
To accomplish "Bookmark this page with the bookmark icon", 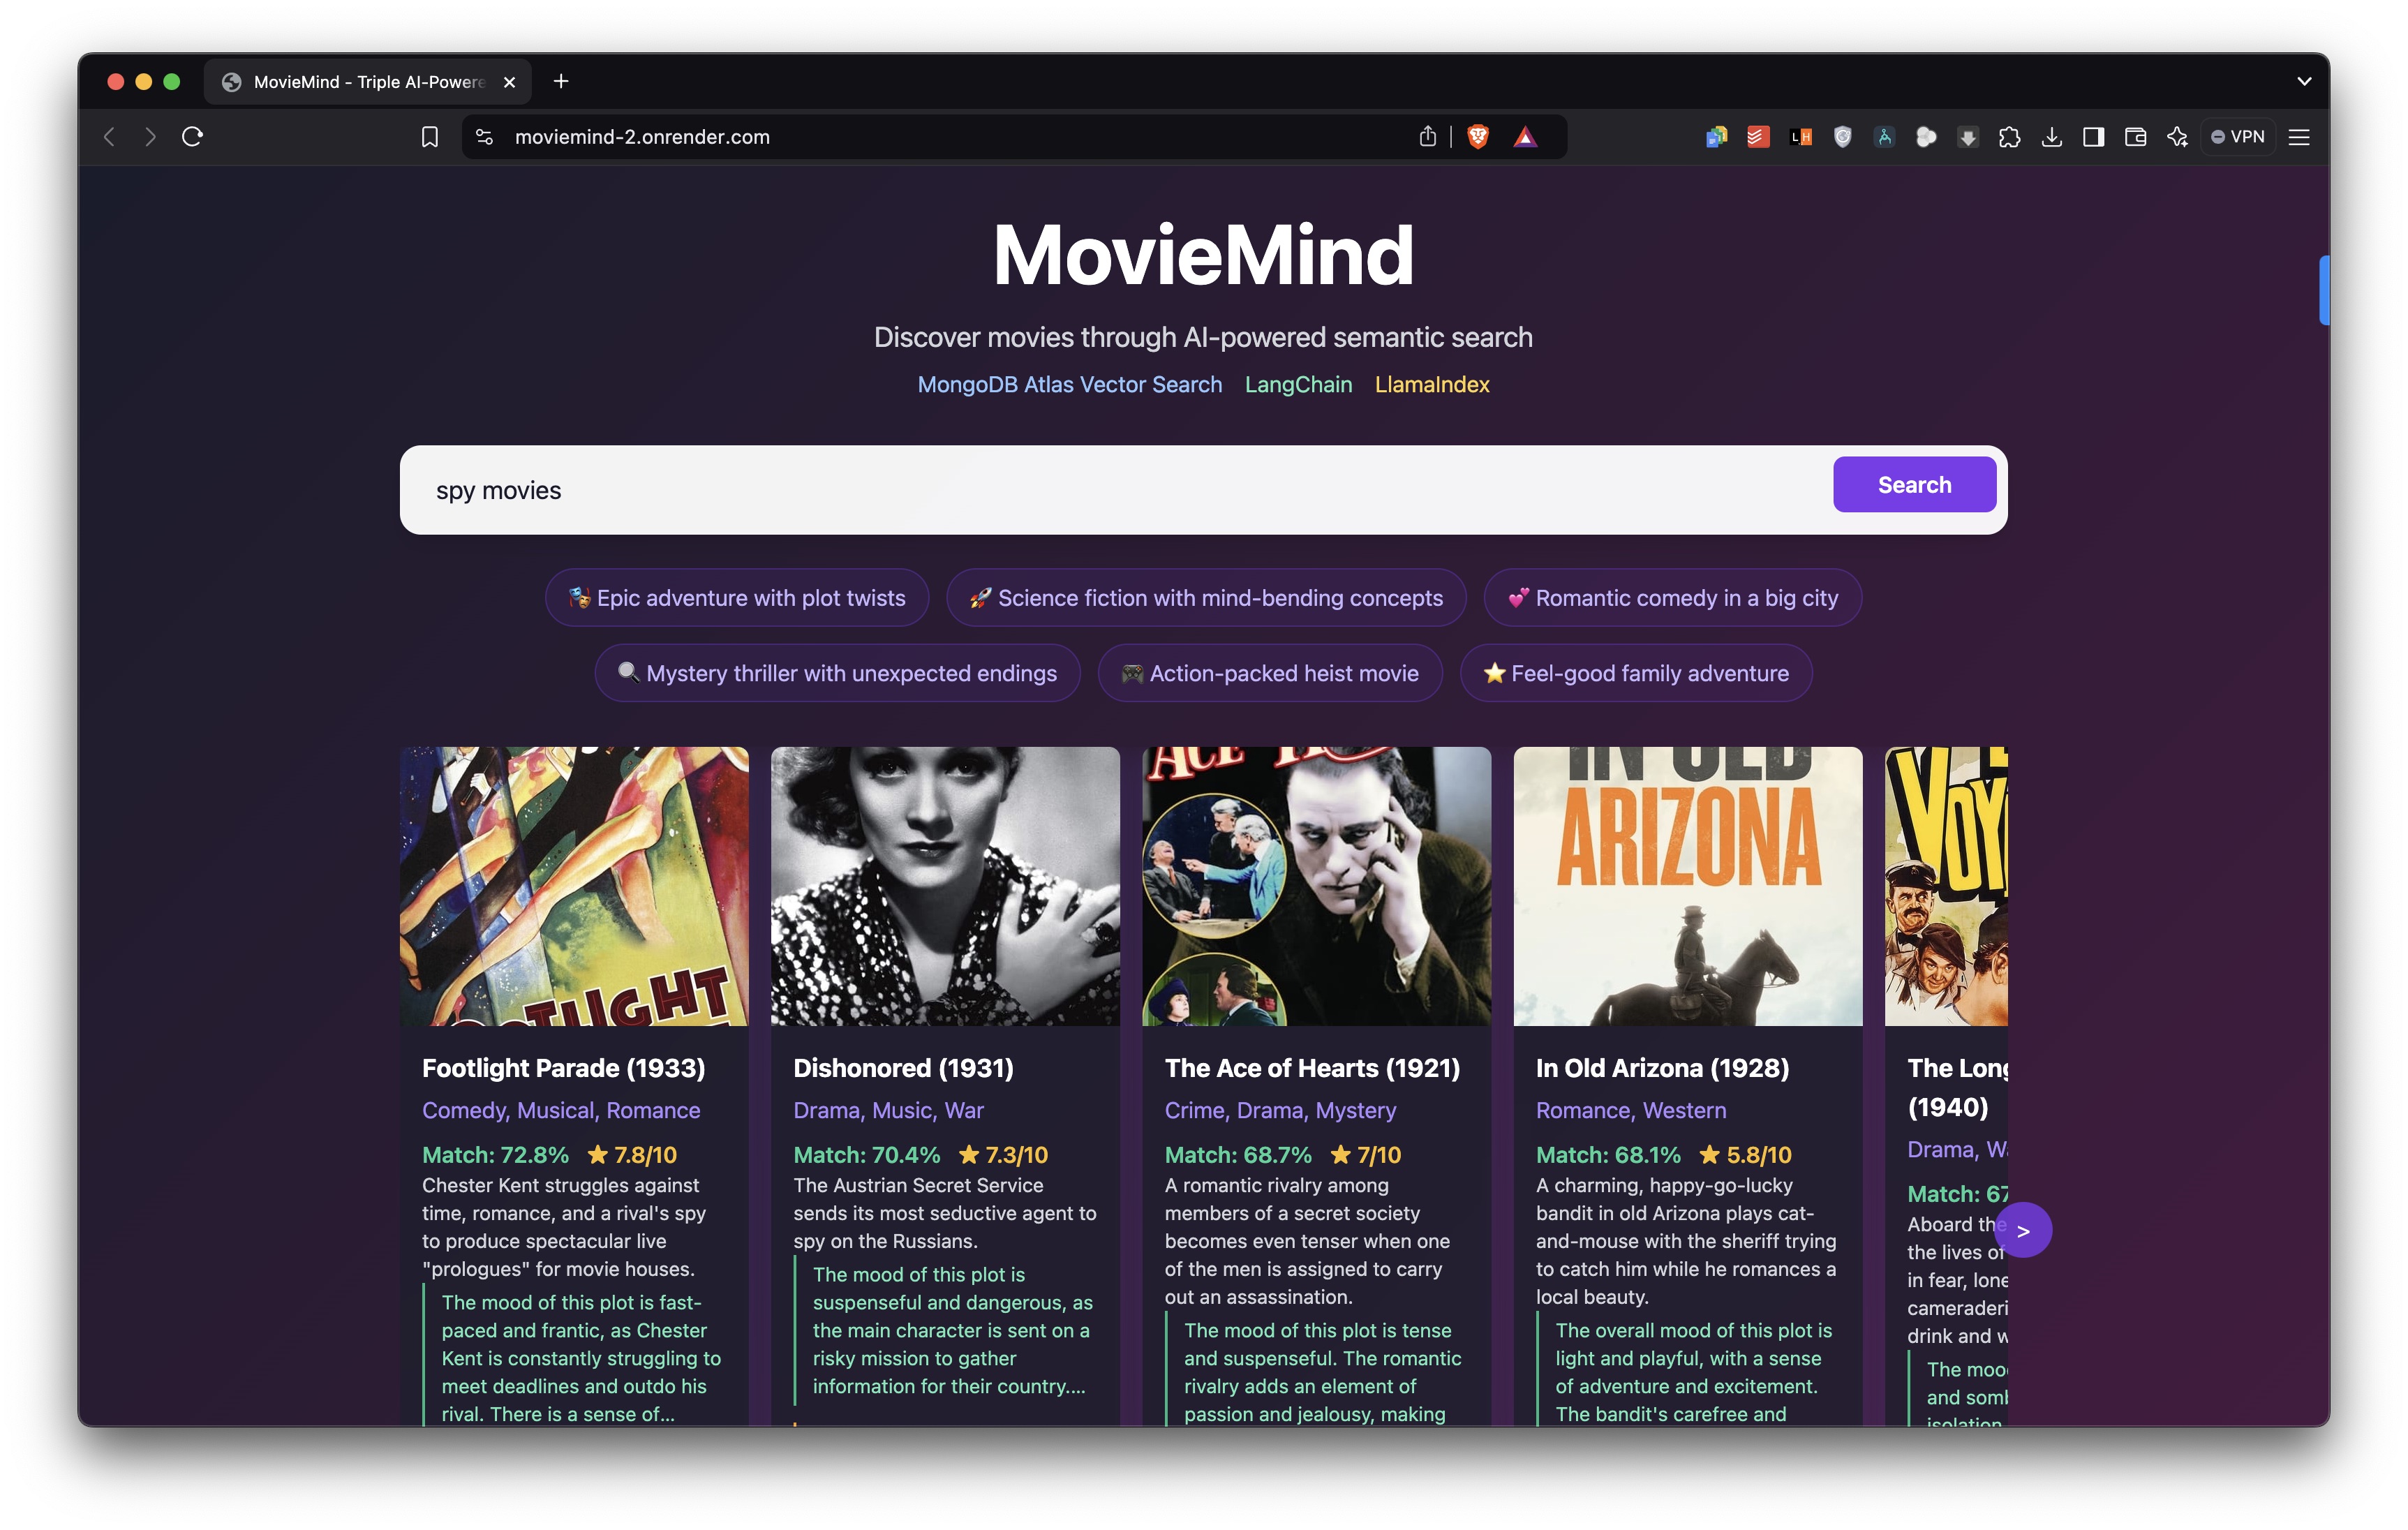I will pos(429,137).
